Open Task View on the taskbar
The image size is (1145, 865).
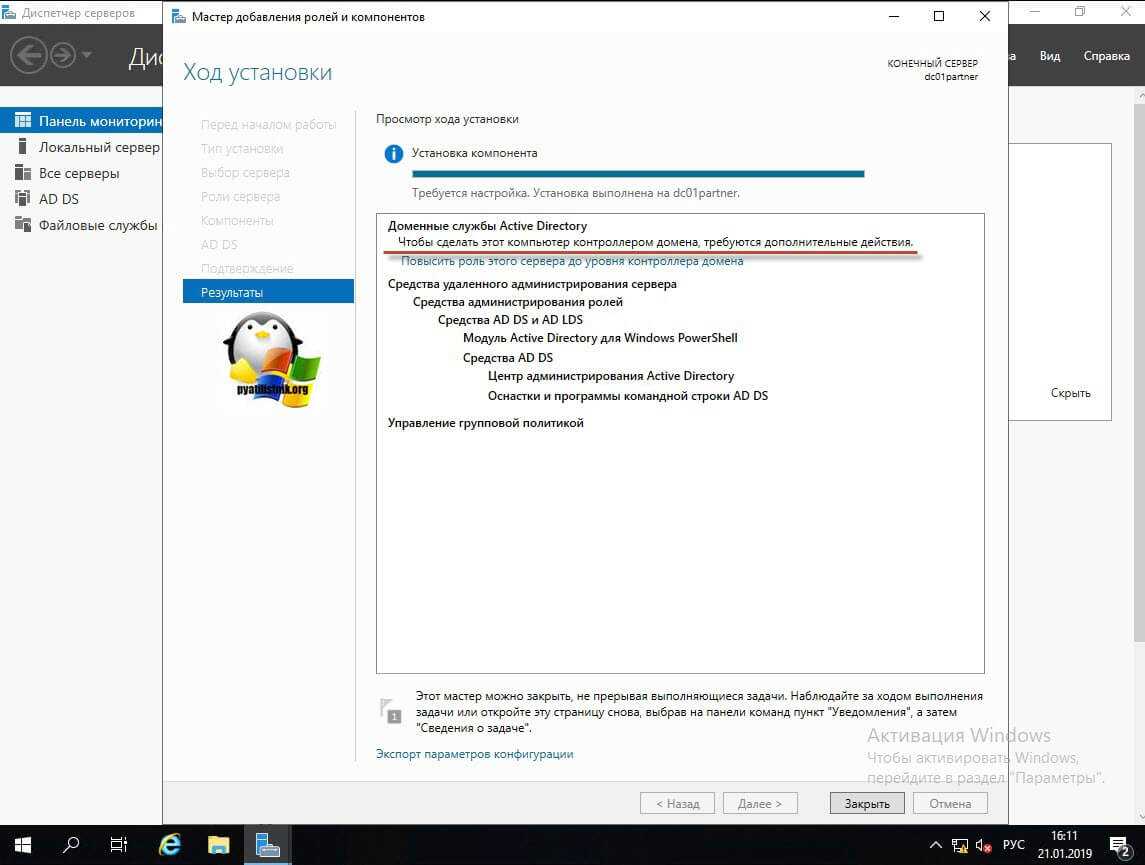pos(119,844)
